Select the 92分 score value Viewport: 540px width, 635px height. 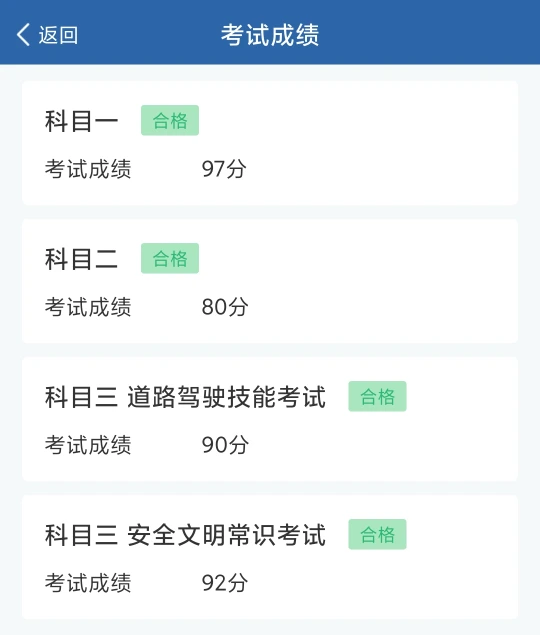tap(225, 583)
